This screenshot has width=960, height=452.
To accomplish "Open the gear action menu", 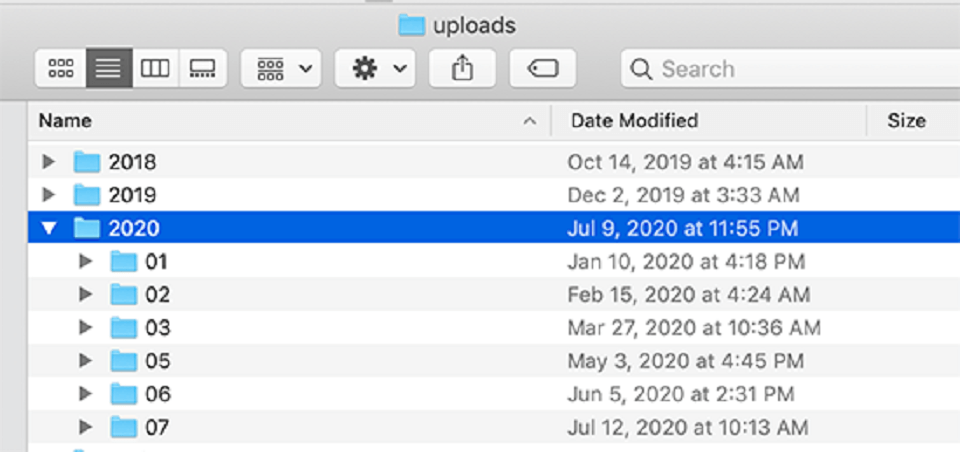I will (375, 69).
